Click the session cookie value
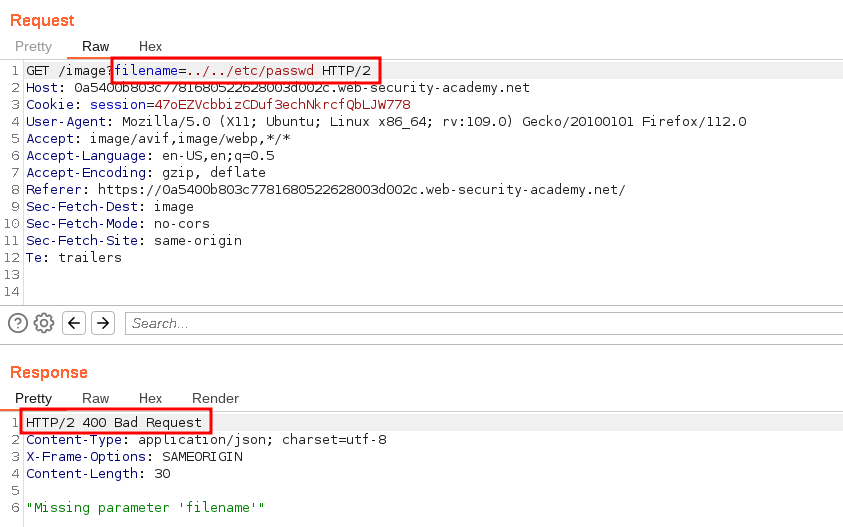843x527 pixels. coord(282,104)
